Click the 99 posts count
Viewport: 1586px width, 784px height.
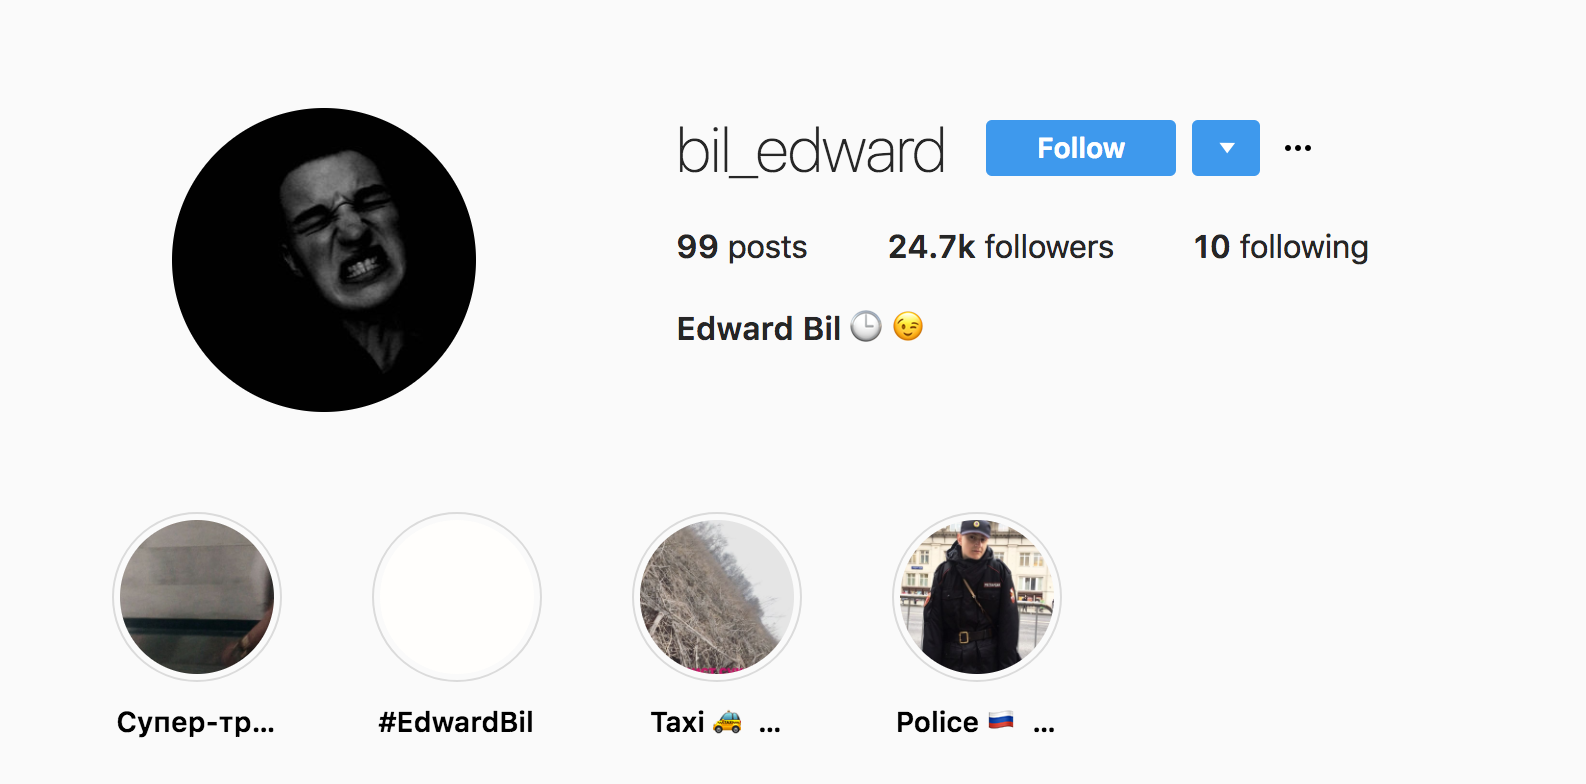742,247
